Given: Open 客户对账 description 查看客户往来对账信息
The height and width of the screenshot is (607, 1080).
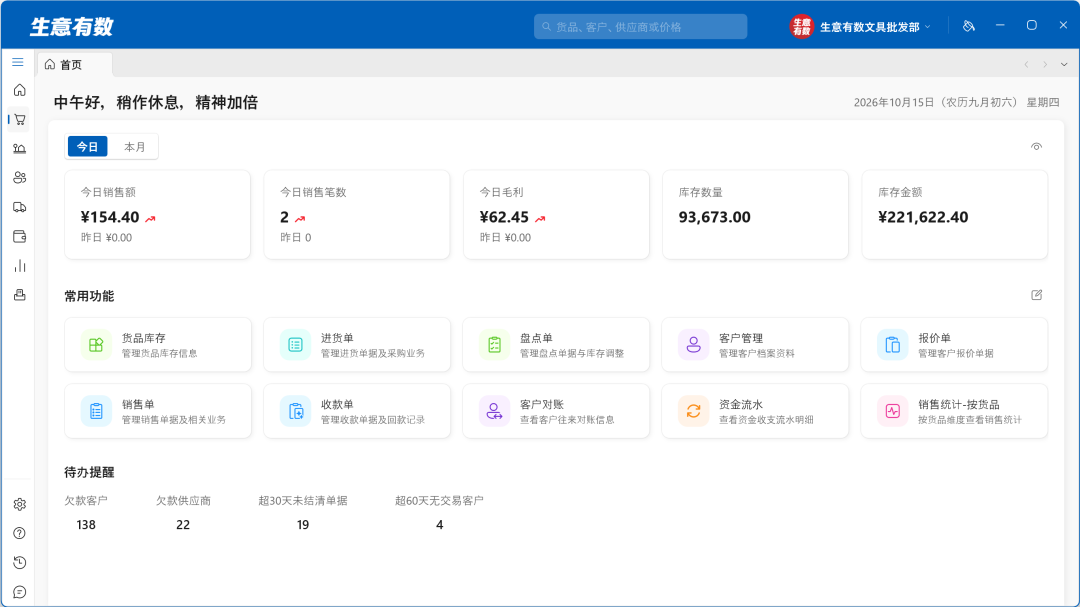Looking at the screenshot, I should click(567, 420).
